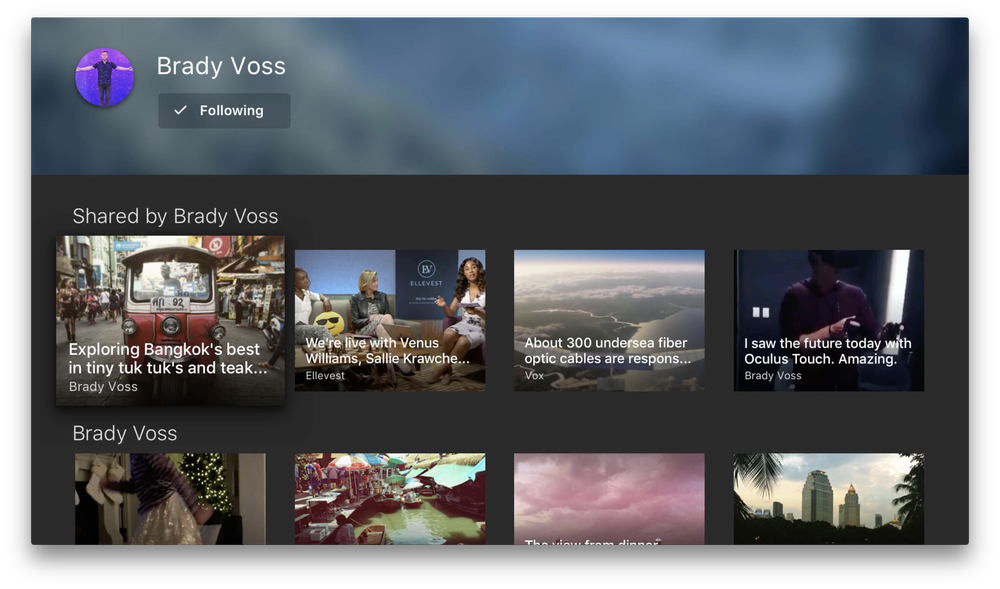The image size is (1000, 589).
Task: Click the Brady Voss profile name heading
Action: pyautogui.click(x=221, y=66)
